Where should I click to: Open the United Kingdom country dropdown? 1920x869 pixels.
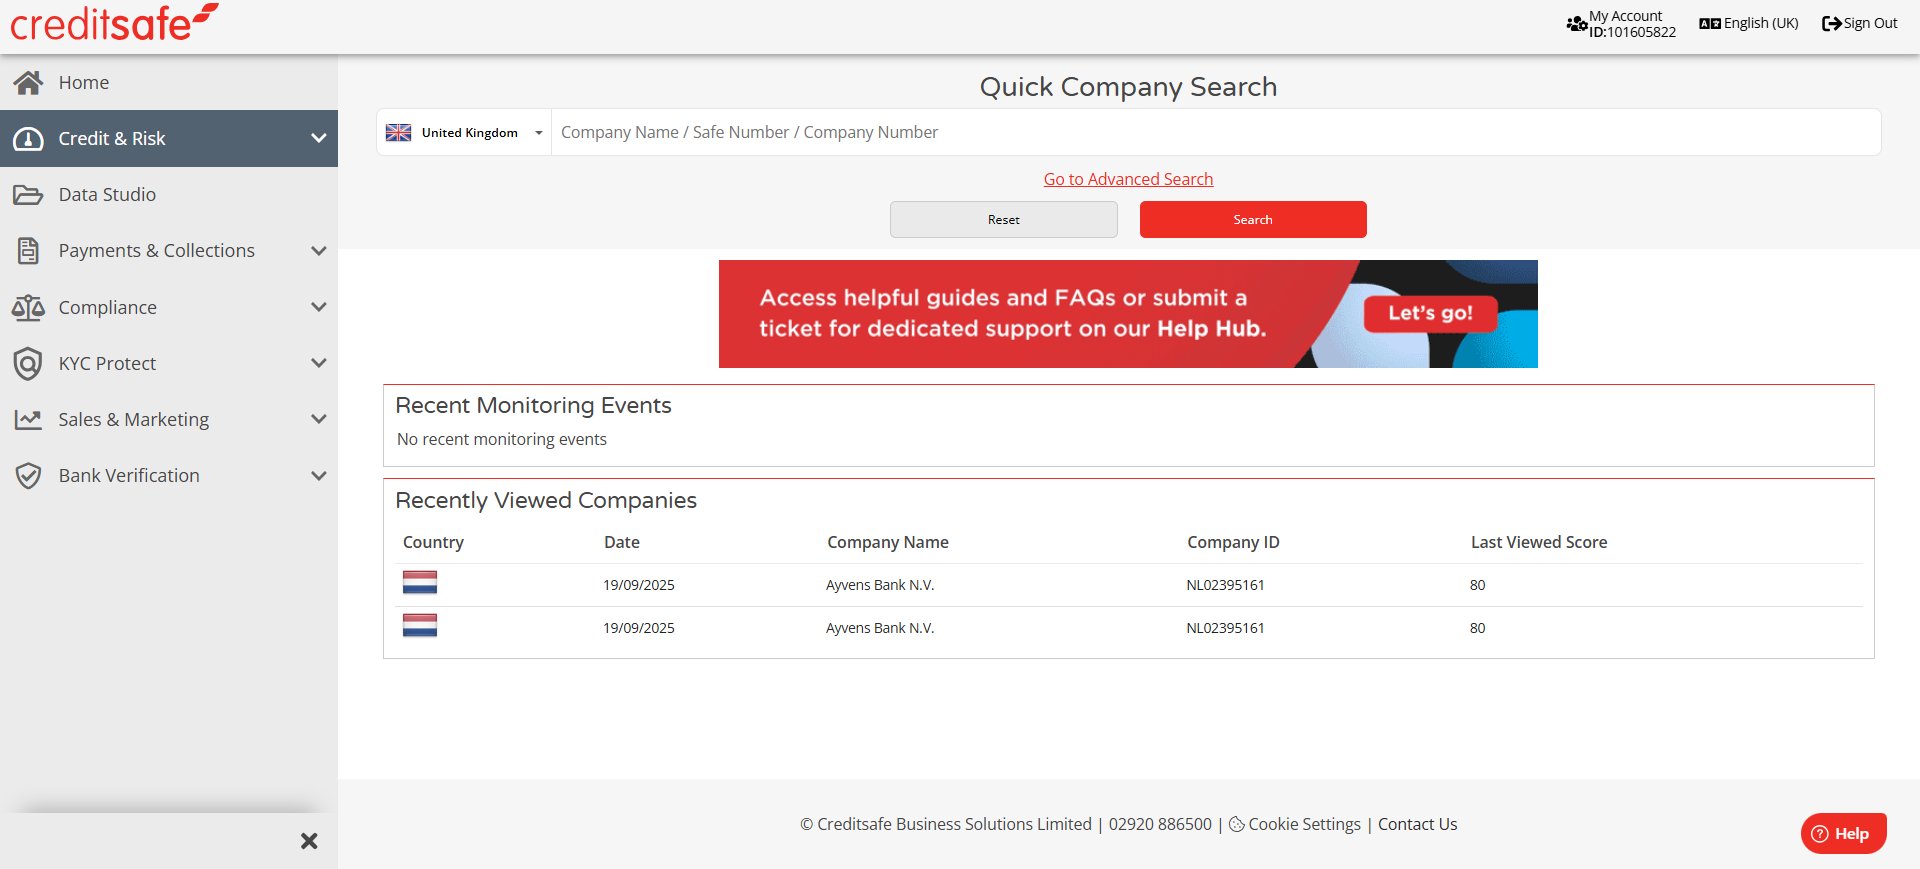coord(465,133)
